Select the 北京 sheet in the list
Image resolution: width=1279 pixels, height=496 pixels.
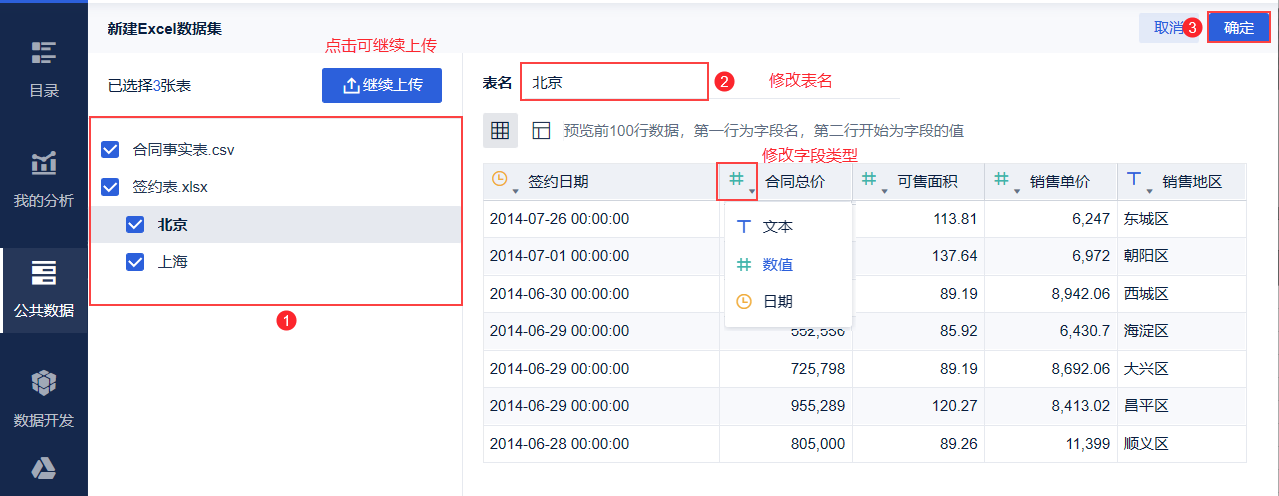(172, 225)
